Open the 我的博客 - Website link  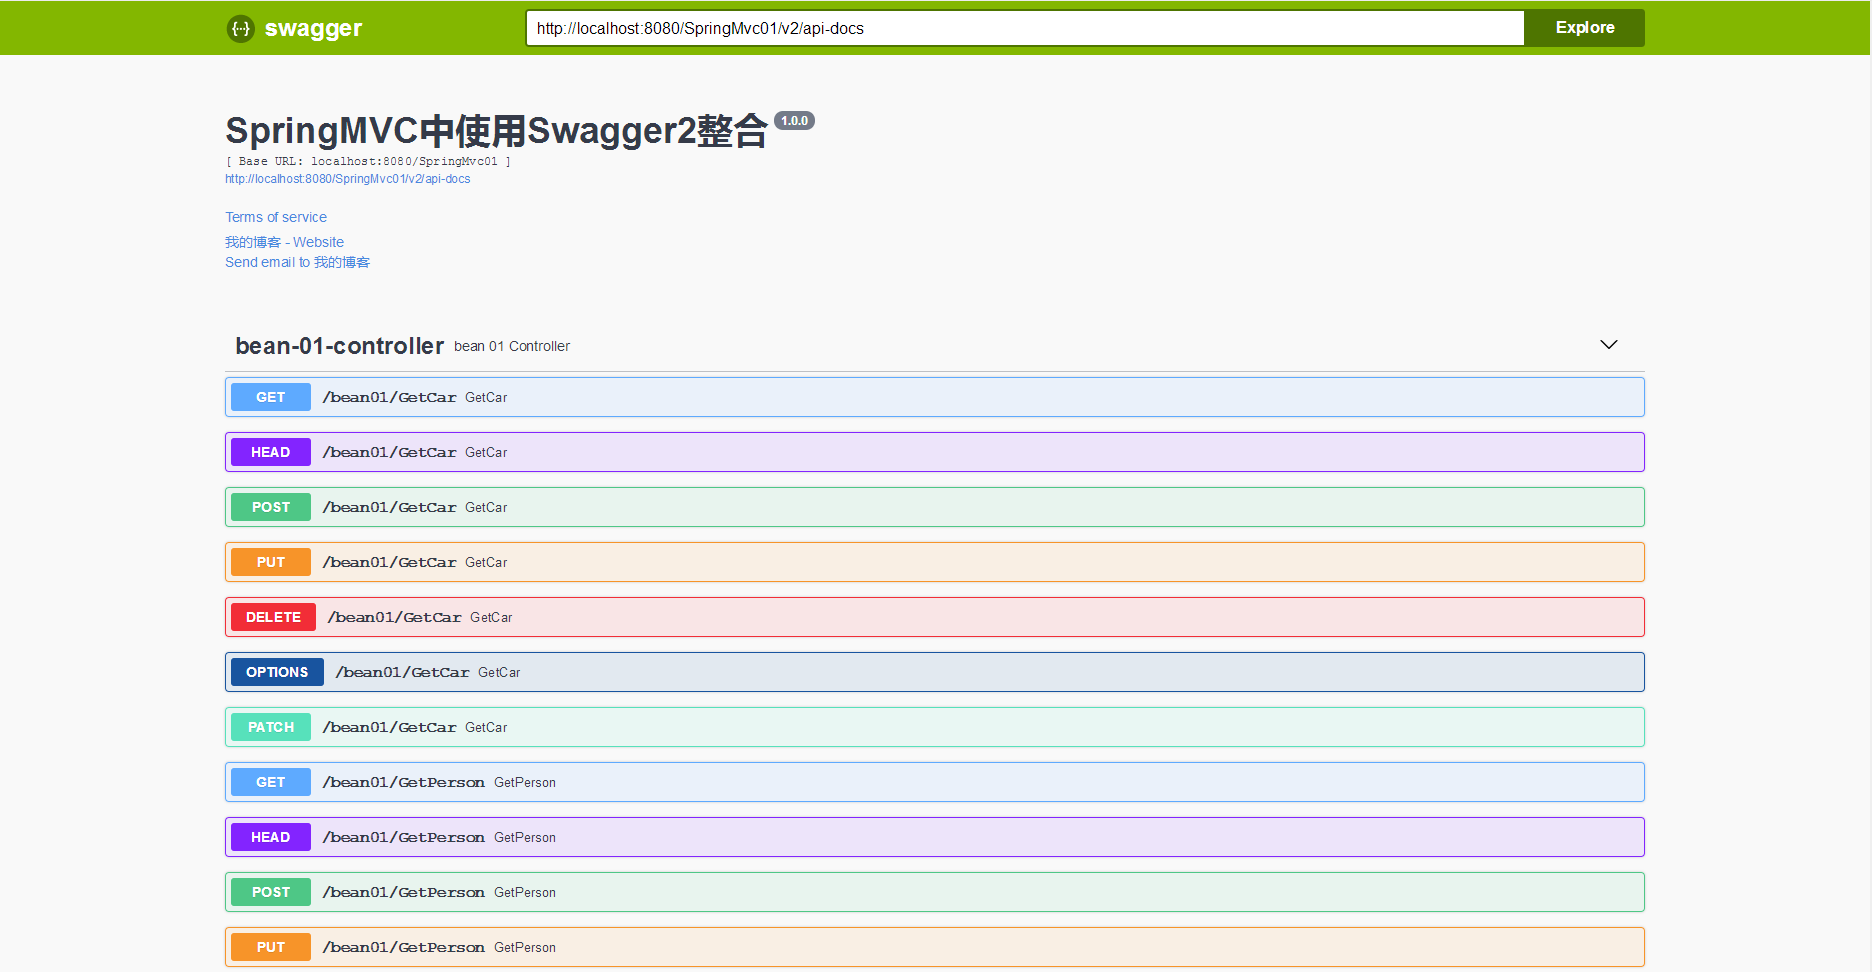pyautogui.click(x=284, y=242)
